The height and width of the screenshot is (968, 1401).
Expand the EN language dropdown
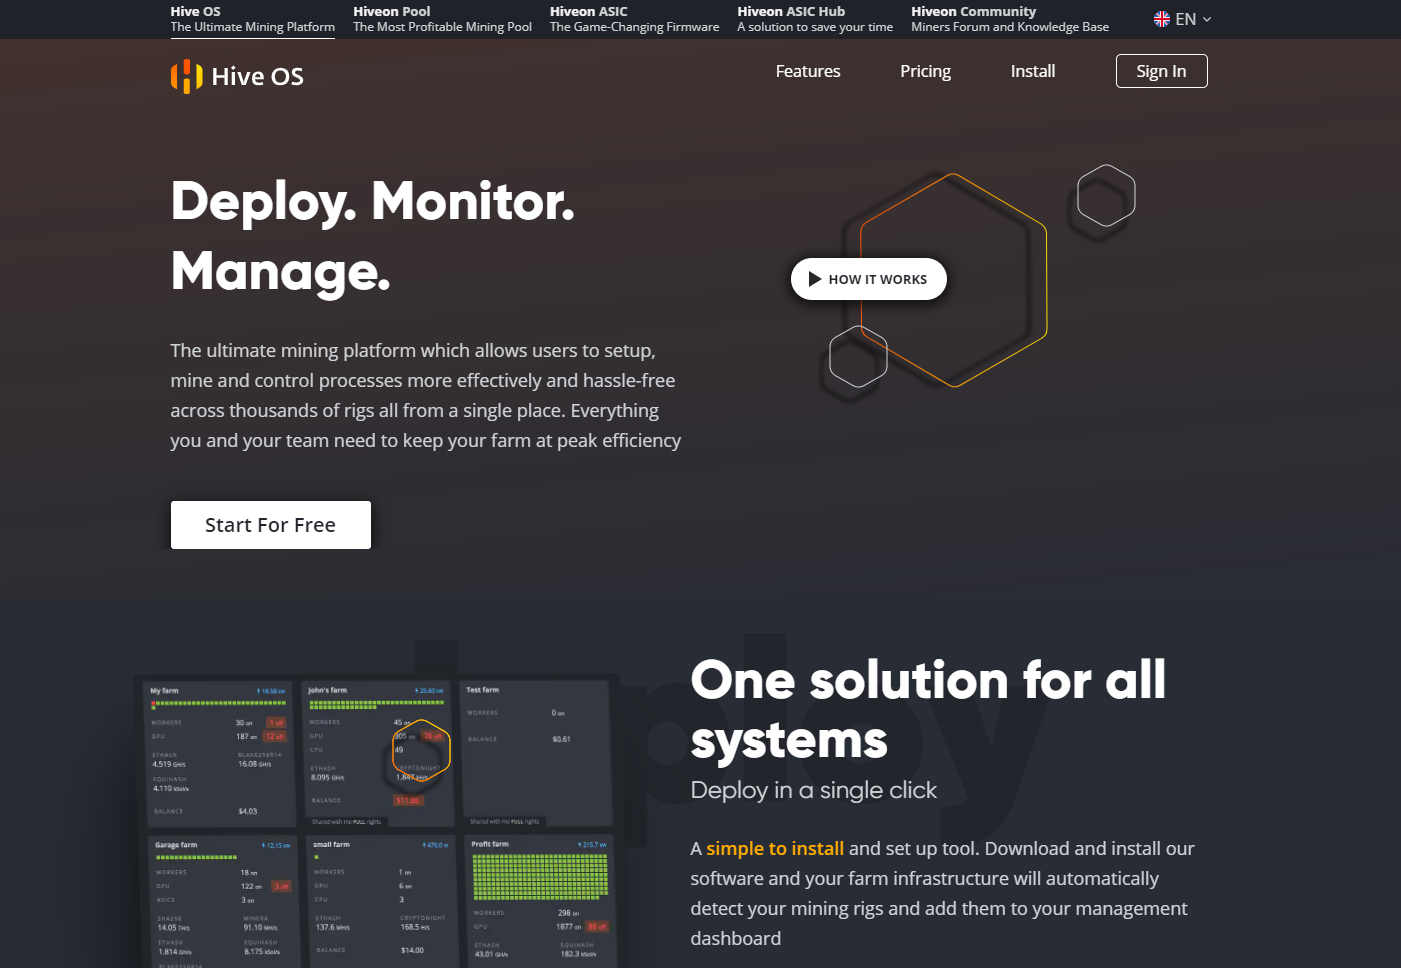(x=1183, y=19)
